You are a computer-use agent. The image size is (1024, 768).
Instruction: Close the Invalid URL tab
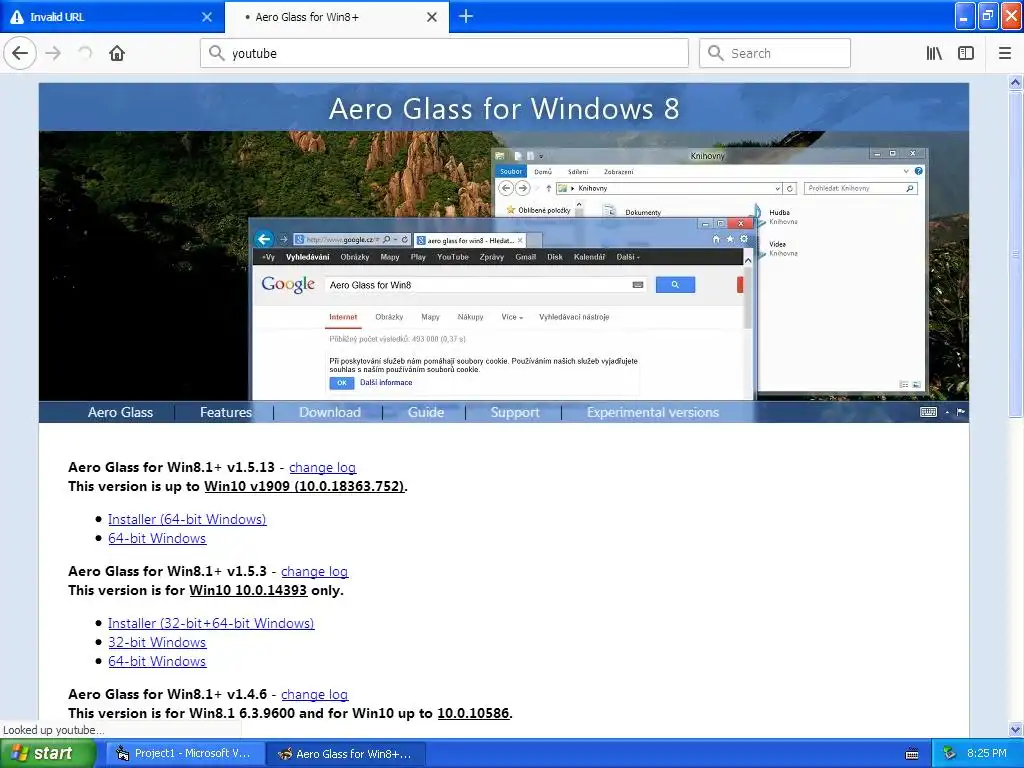coord(207,17)
